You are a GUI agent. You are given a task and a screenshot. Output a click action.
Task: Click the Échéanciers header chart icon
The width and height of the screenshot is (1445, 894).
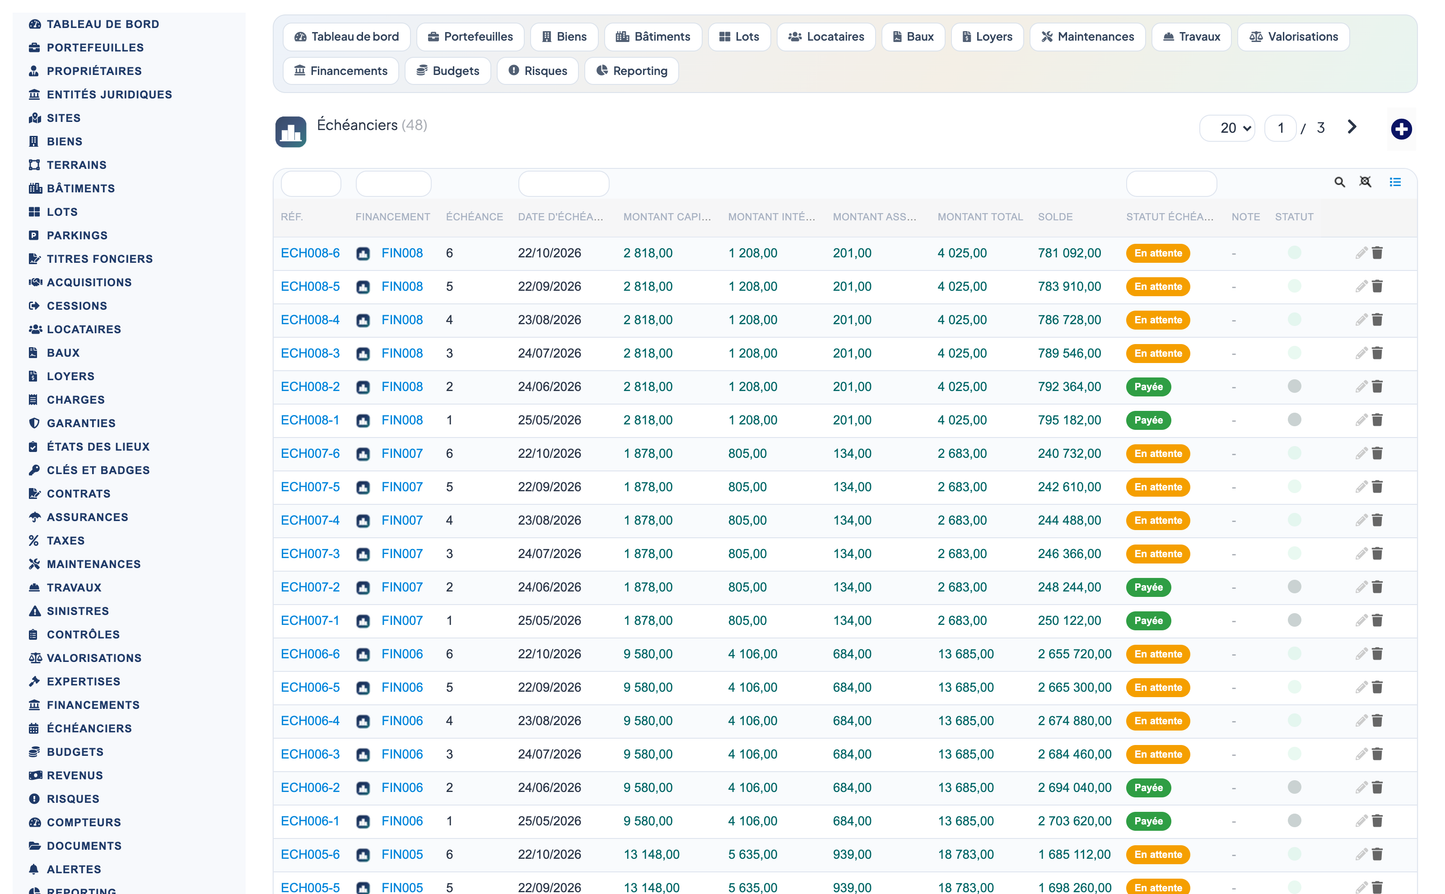pos(291,131)
